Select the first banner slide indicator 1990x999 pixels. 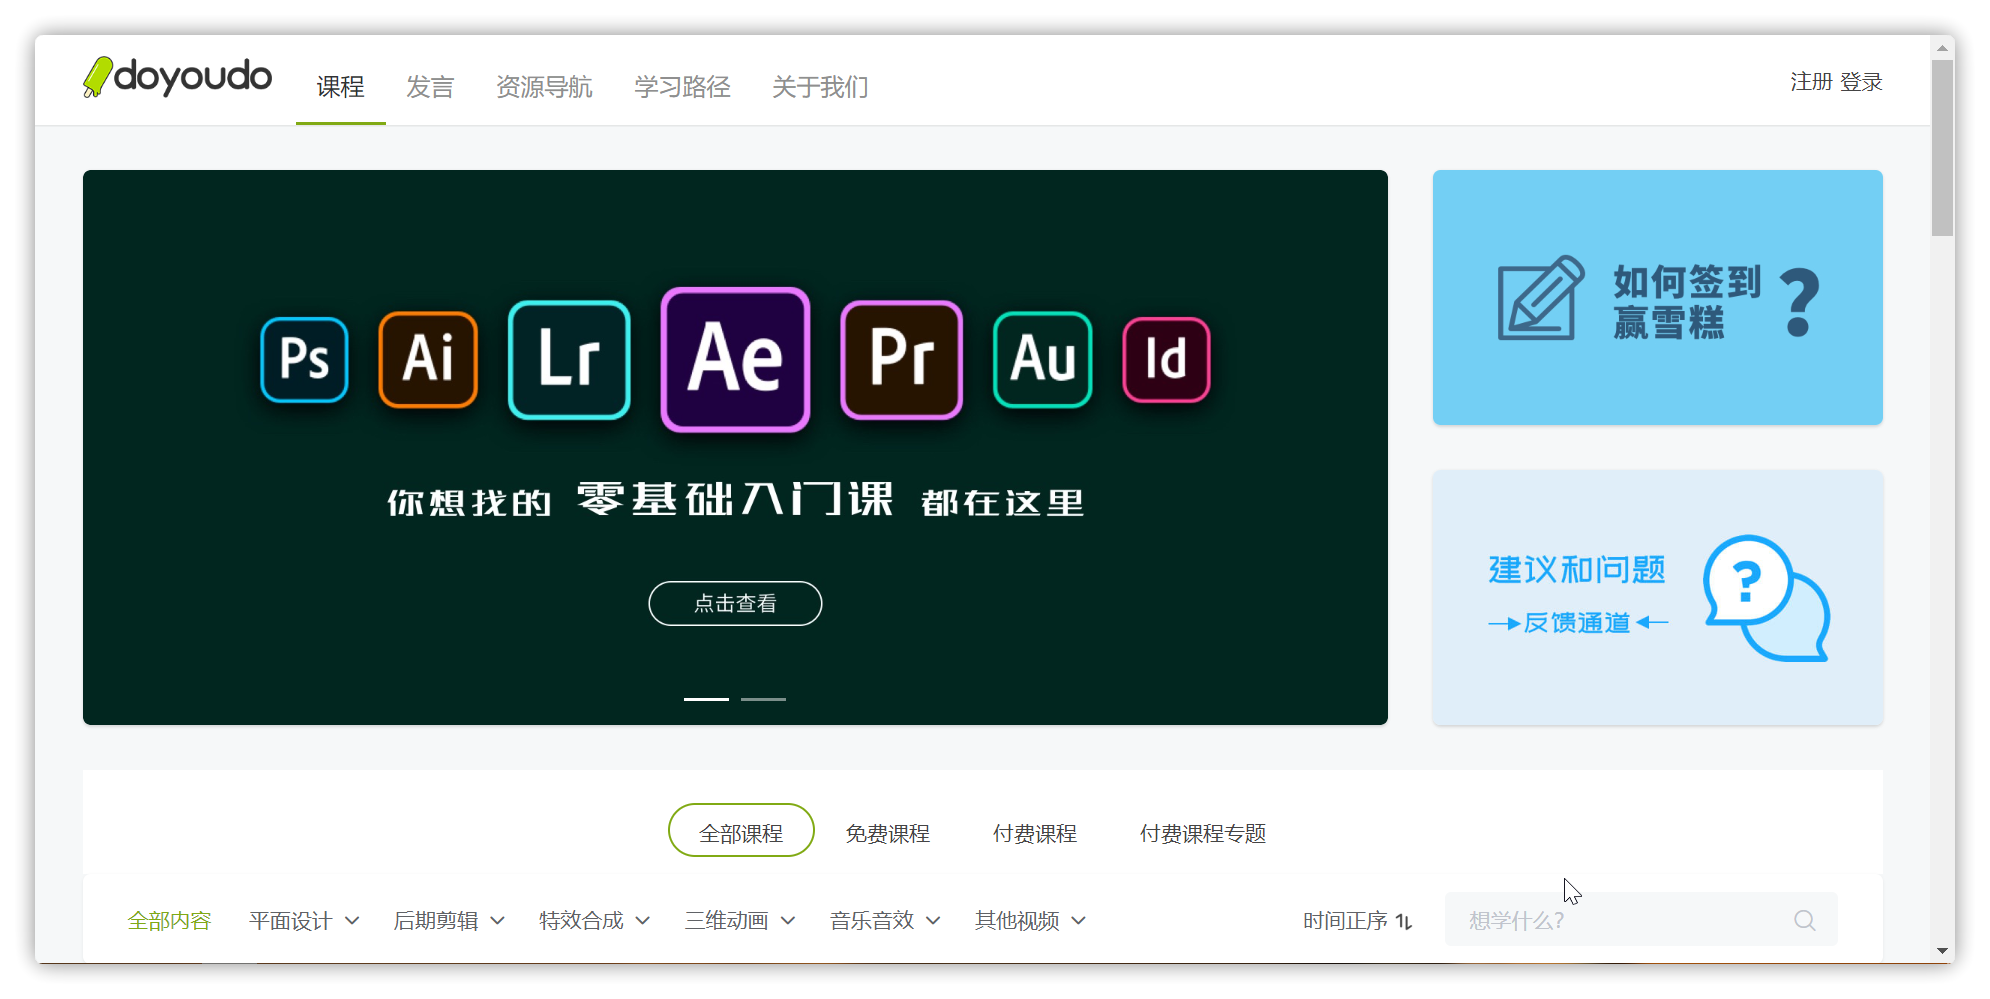pos(706,699)
